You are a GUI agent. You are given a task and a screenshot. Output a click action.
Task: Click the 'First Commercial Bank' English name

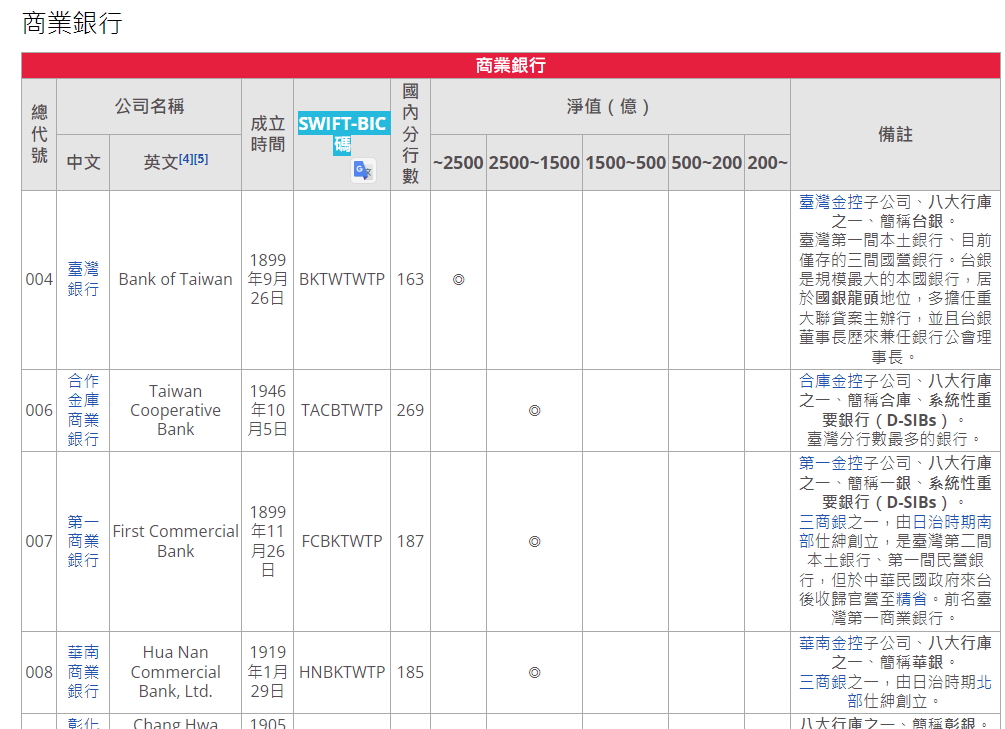point(176,541)
